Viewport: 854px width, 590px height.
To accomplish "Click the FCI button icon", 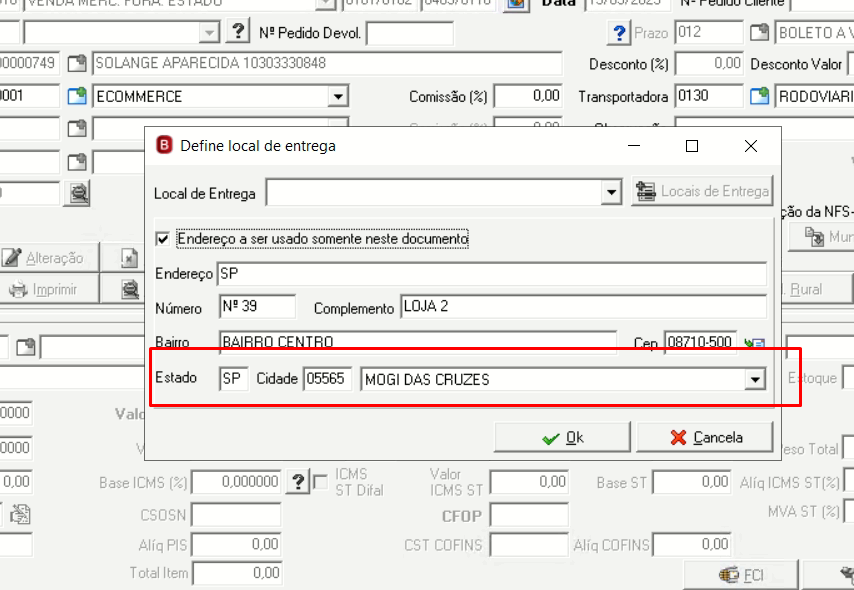I will pos(728,575).
